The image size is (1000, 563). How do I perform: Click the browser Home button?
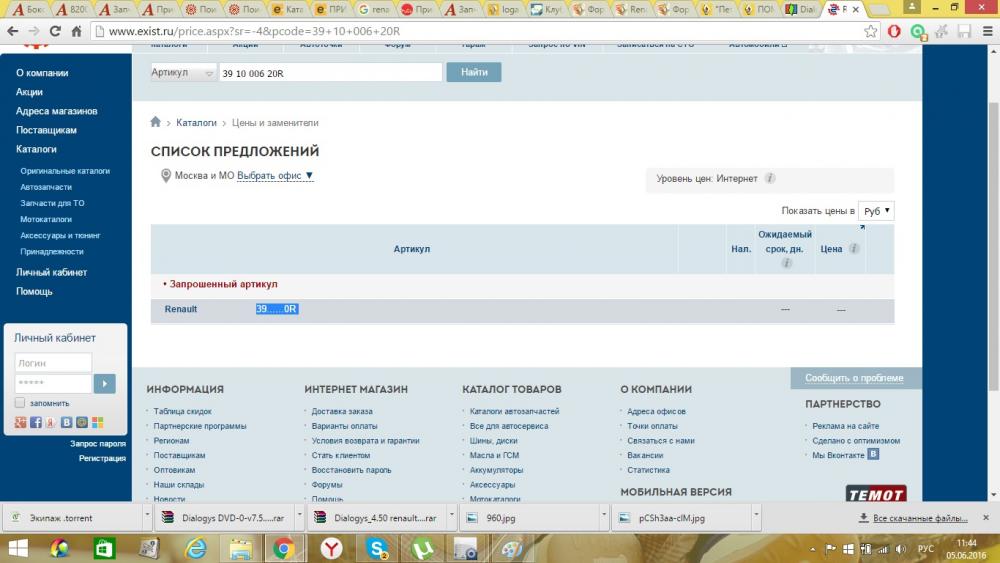click(x=77, y=31)
